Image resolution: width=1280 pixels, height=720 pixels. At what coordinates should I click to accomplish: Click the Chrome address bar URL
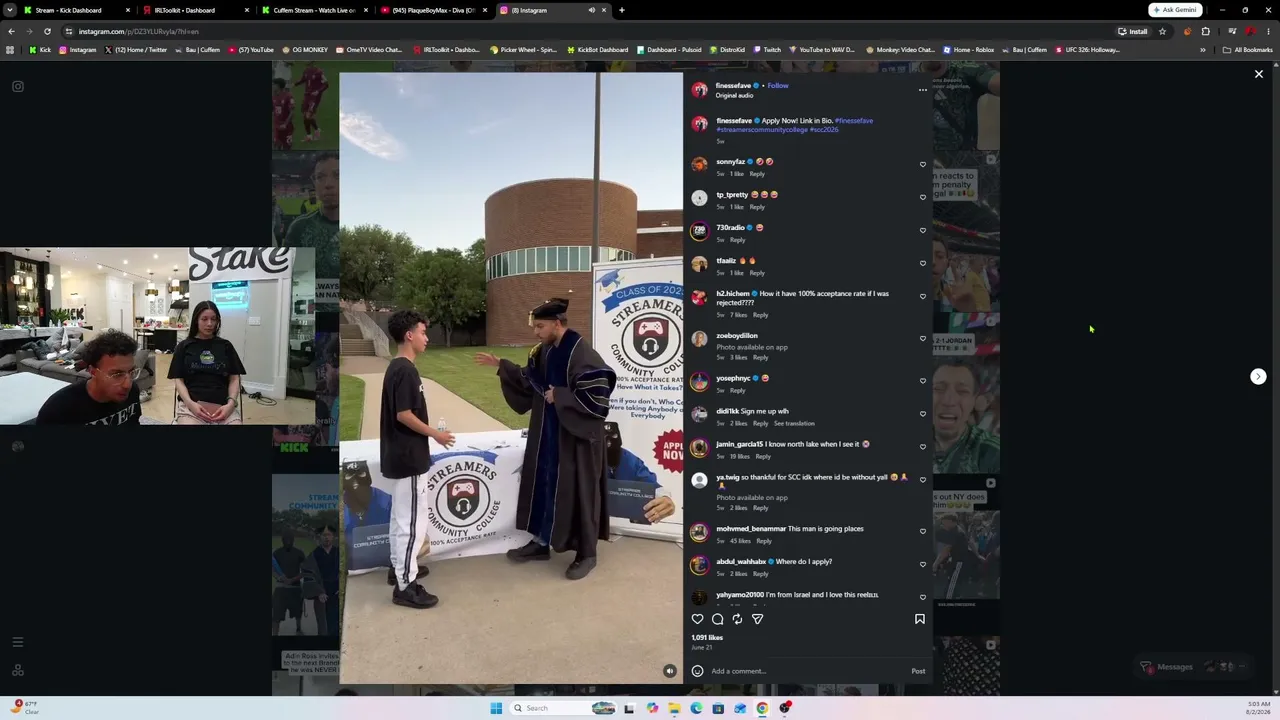(139, 31)
